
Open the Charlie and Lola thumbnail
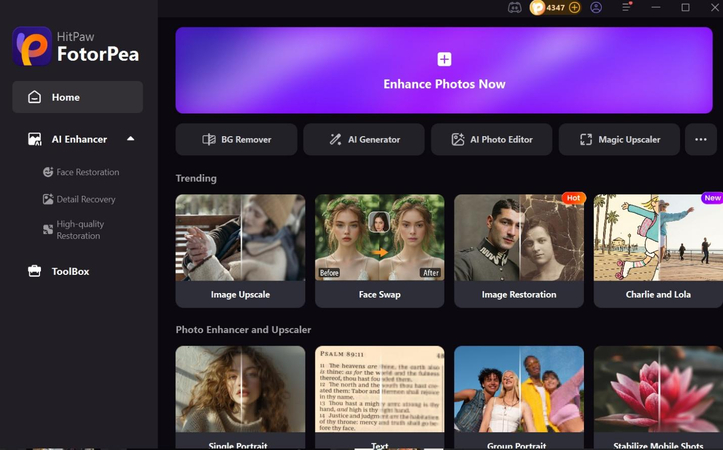coord(658,237)
